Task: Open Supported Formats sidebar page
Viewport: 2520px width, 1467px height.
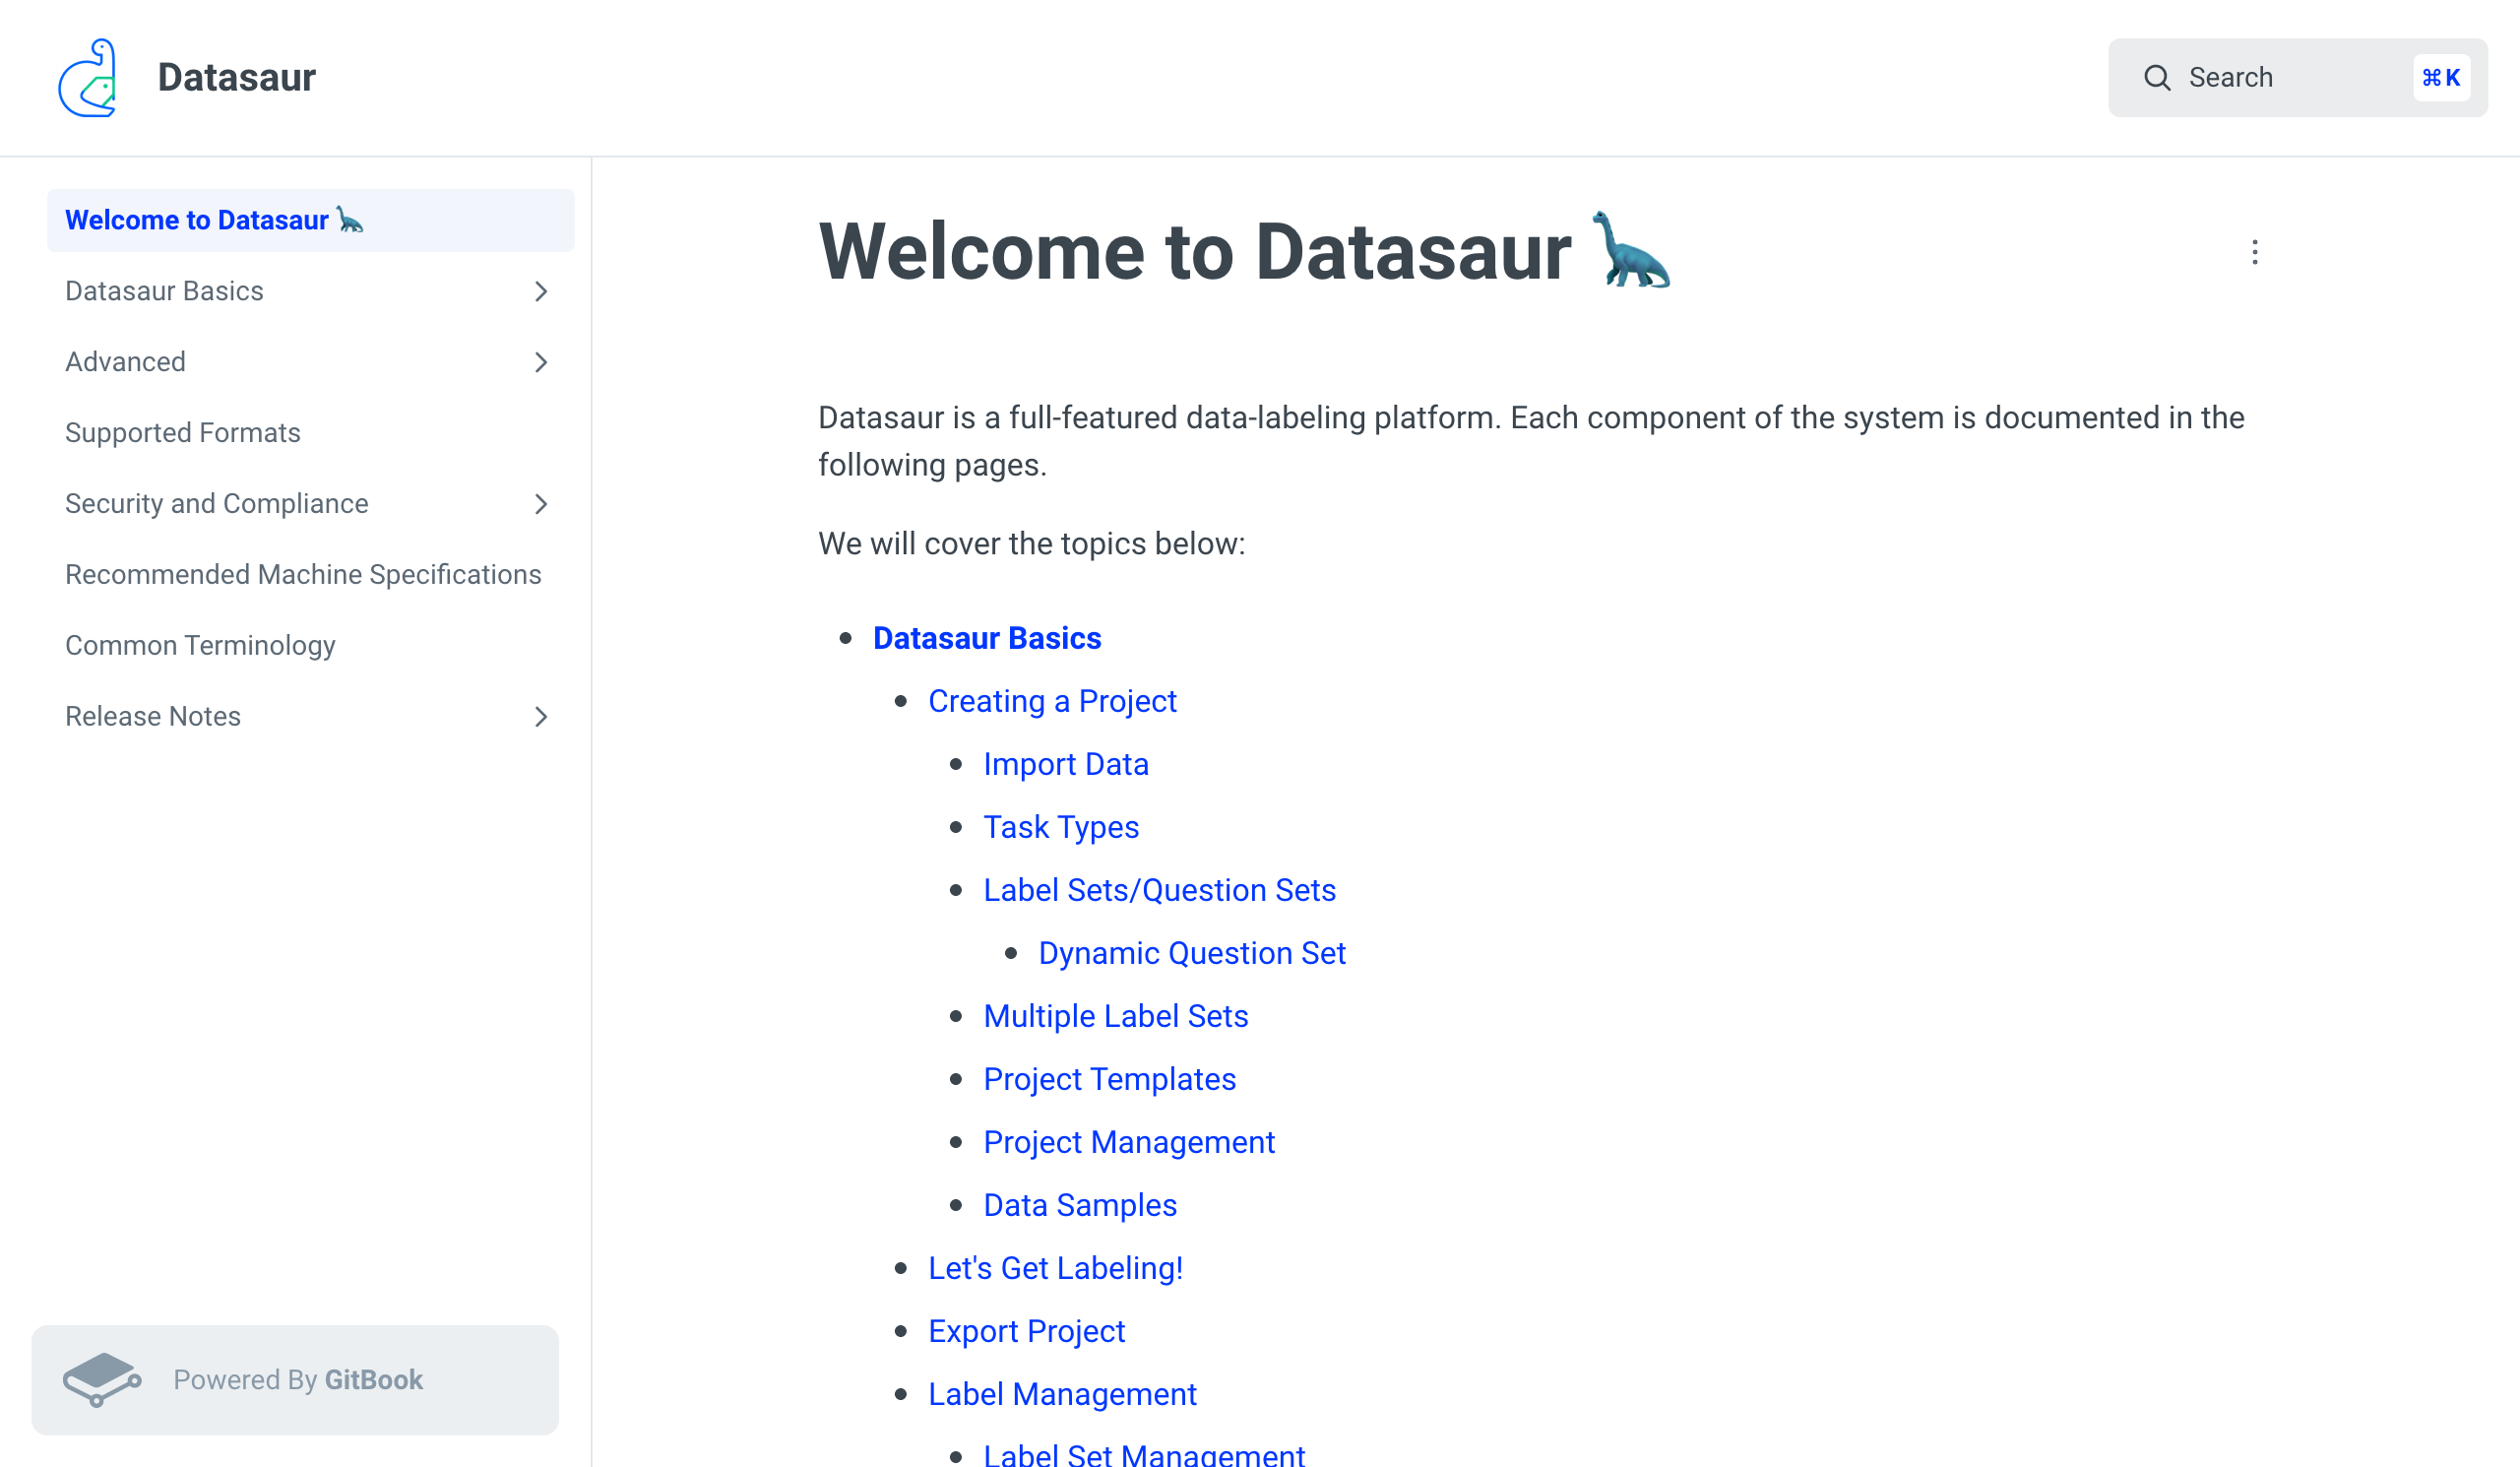Action: coord(311,433)
